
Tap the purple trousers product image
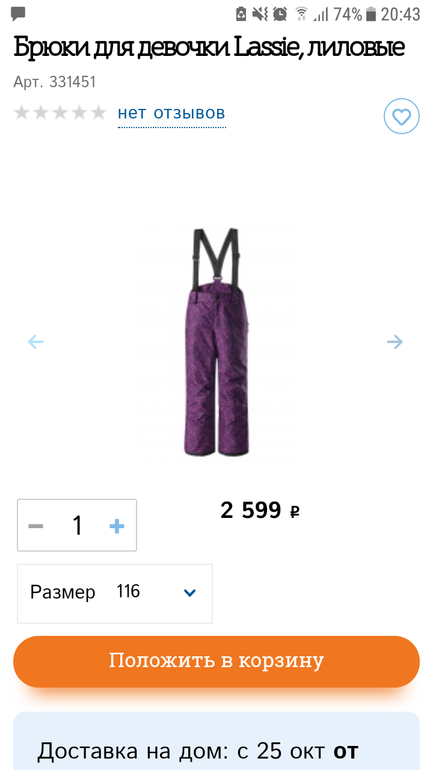216,342
